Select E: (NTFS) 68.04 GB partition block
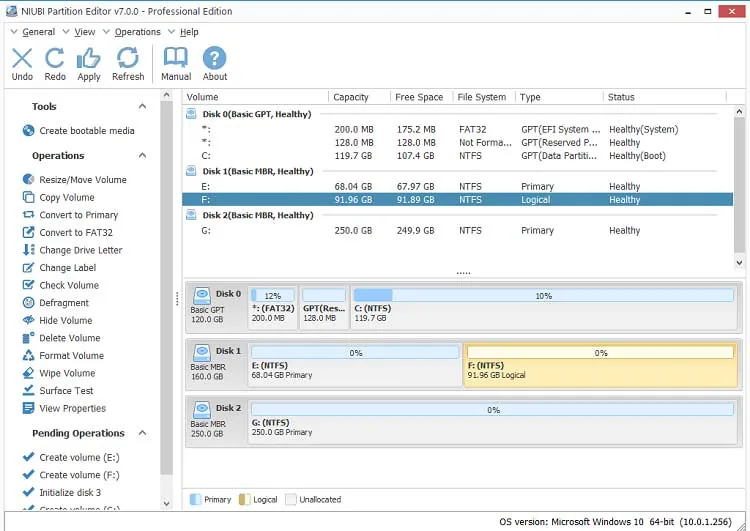 (x=355, y=365)
